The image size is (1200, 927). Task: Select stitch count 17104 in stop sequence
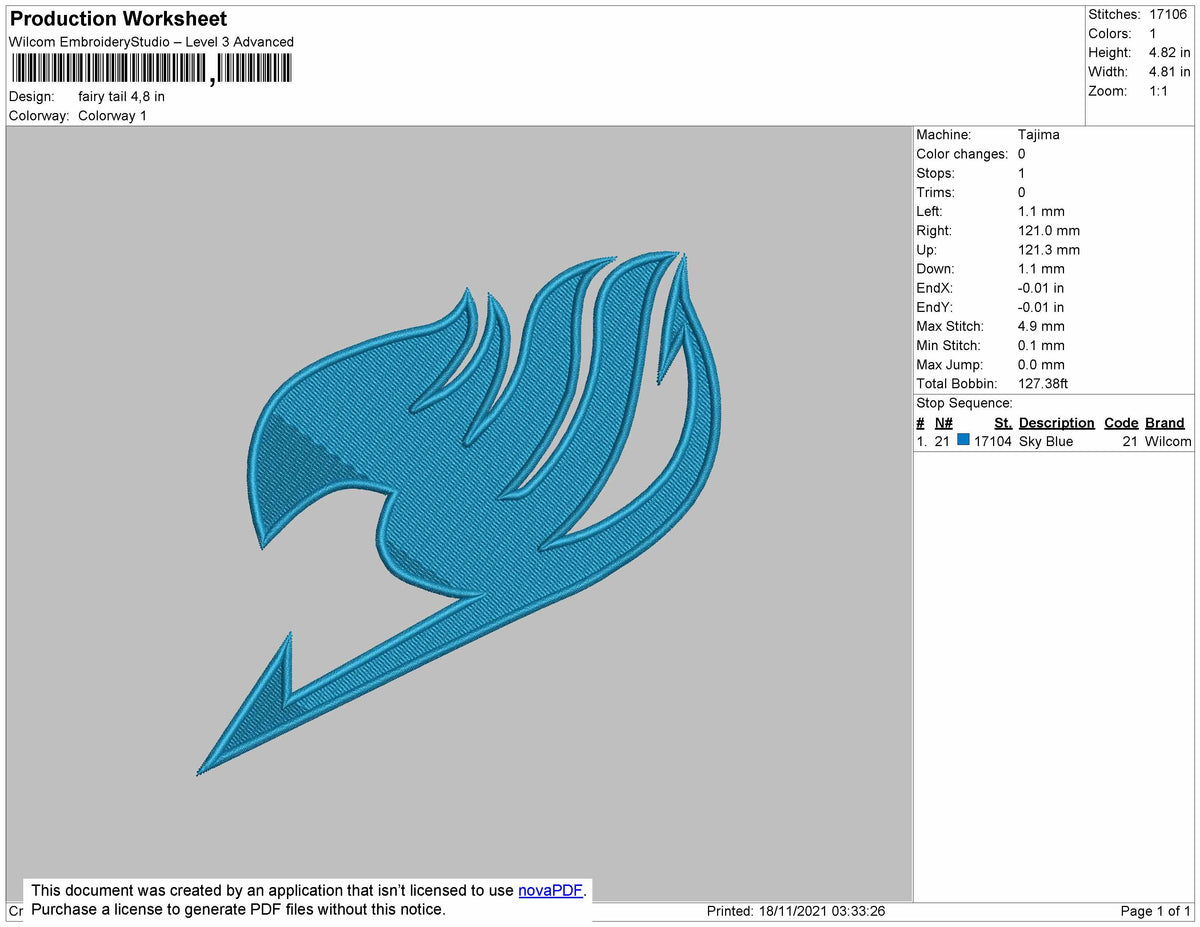[x=993, y=441]
